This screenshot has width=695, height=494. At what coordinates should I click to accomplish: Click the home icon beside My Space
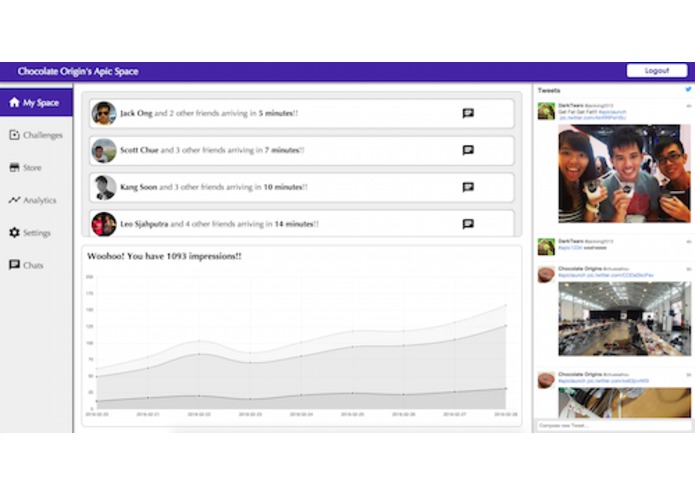14,102
